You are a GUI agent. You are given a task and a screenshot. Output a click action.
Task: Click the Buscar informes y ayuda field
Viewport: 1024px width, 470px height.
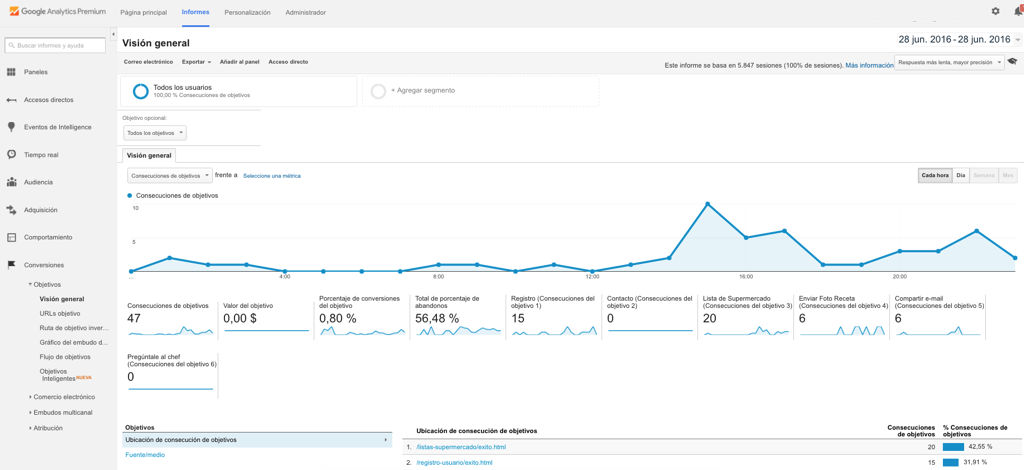click(56, 45)
